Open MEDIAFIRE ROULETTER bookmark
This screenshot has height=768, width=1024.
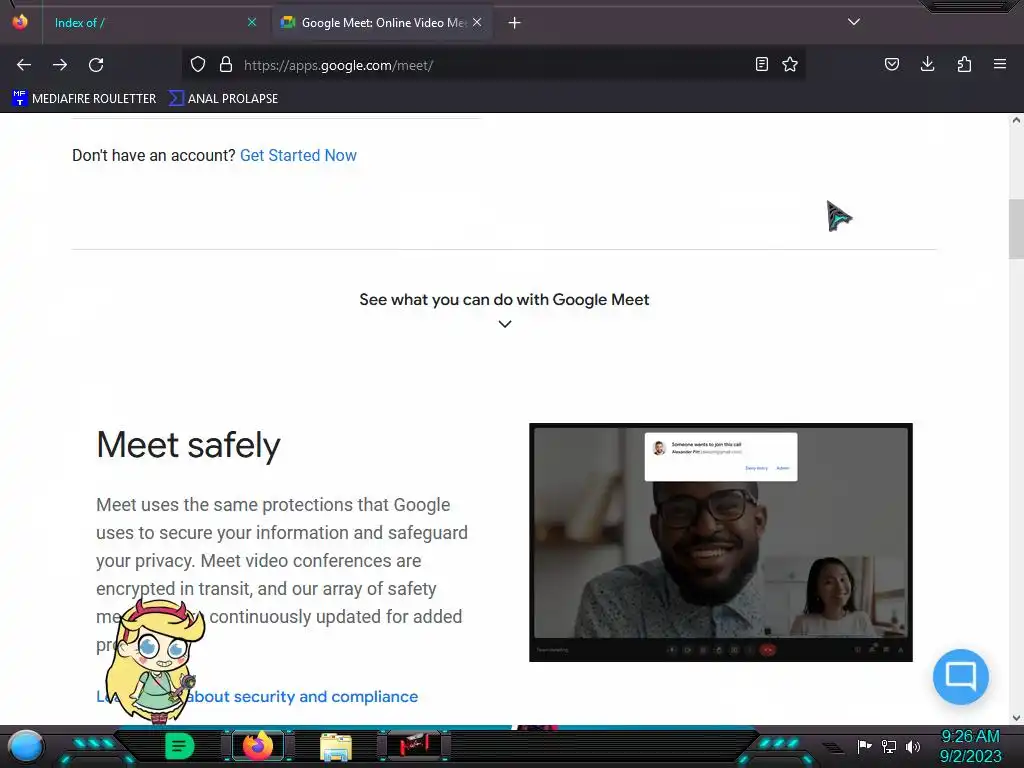(84, 99)
